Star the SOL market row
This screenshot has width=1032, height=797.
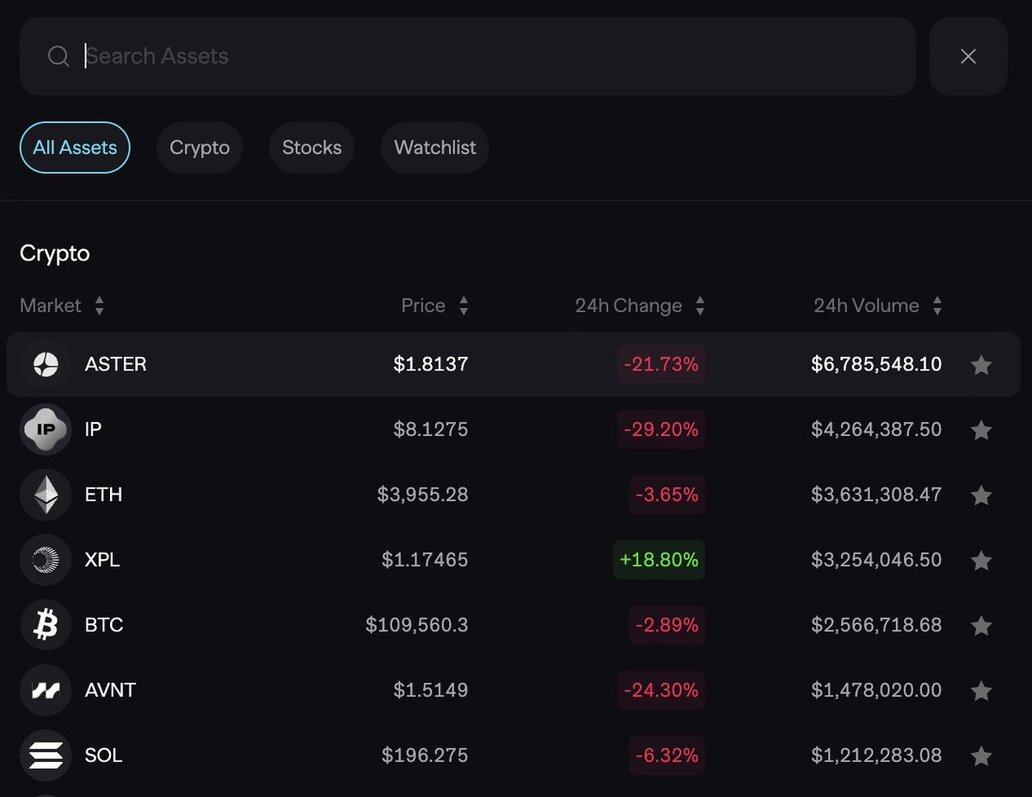pyautogui.click(x=981, y=755)
